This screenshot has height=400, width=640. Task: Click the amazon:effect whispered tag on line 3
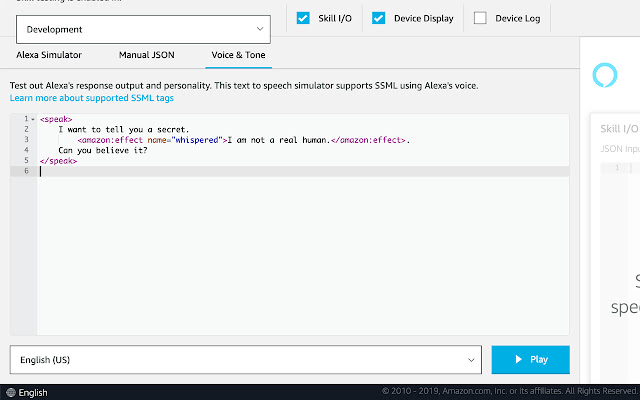coord(152,140)
